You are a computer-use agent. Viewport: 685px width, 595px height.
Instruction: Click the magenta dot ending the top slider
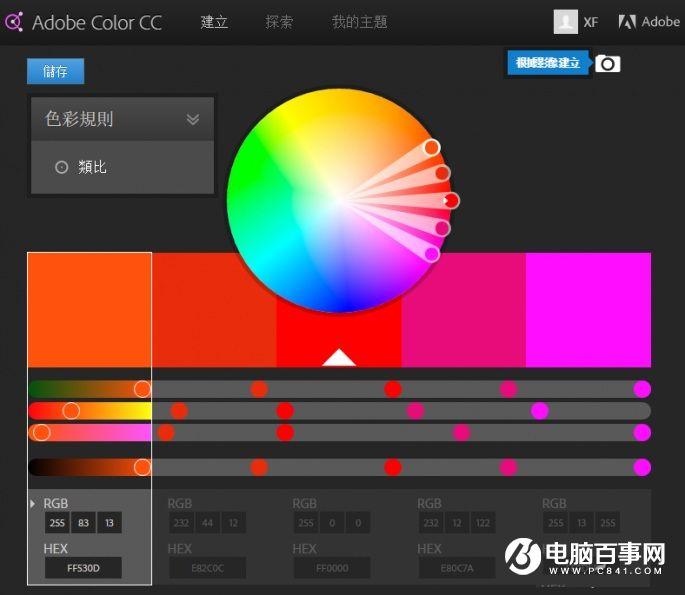642,389
